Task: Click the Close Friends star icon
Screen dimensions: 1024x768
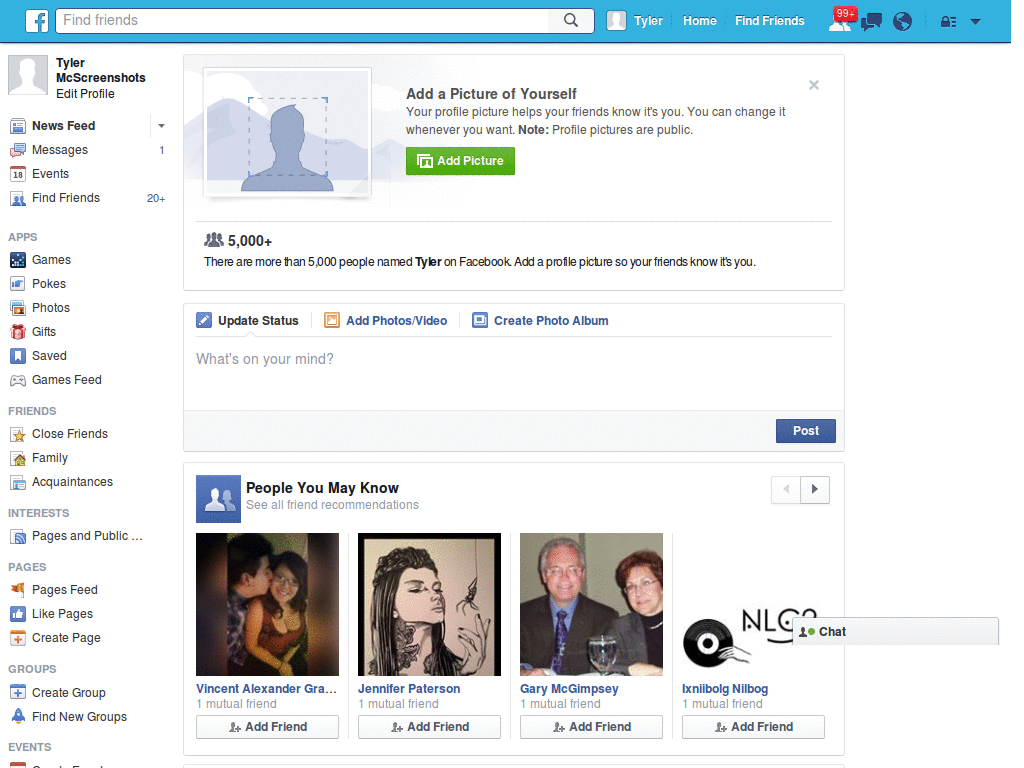Action: pos(18,434)
